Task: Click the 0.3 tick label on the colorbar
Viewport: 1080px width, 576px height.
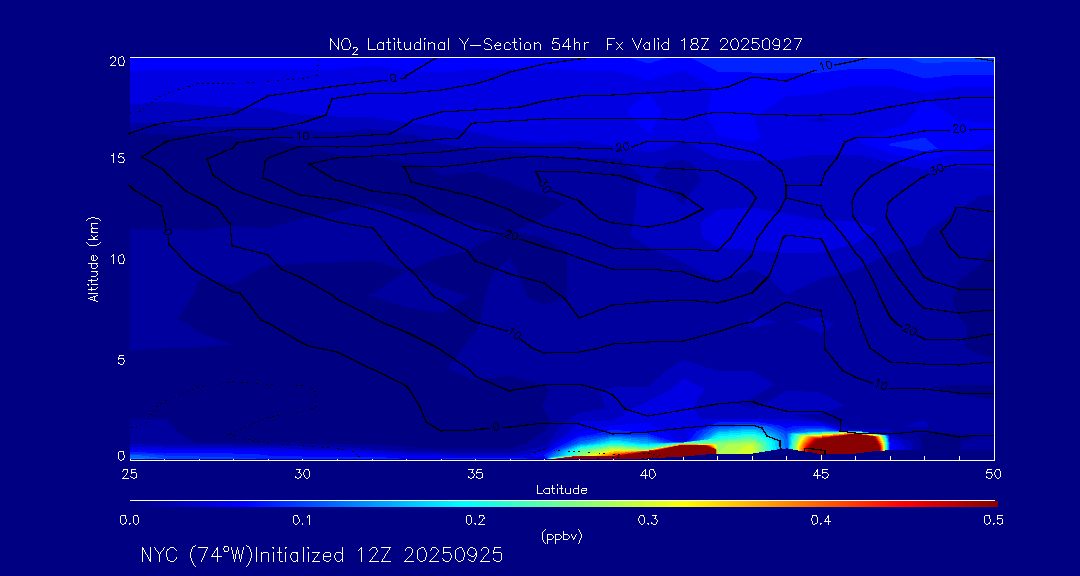Action: (648, 520)
